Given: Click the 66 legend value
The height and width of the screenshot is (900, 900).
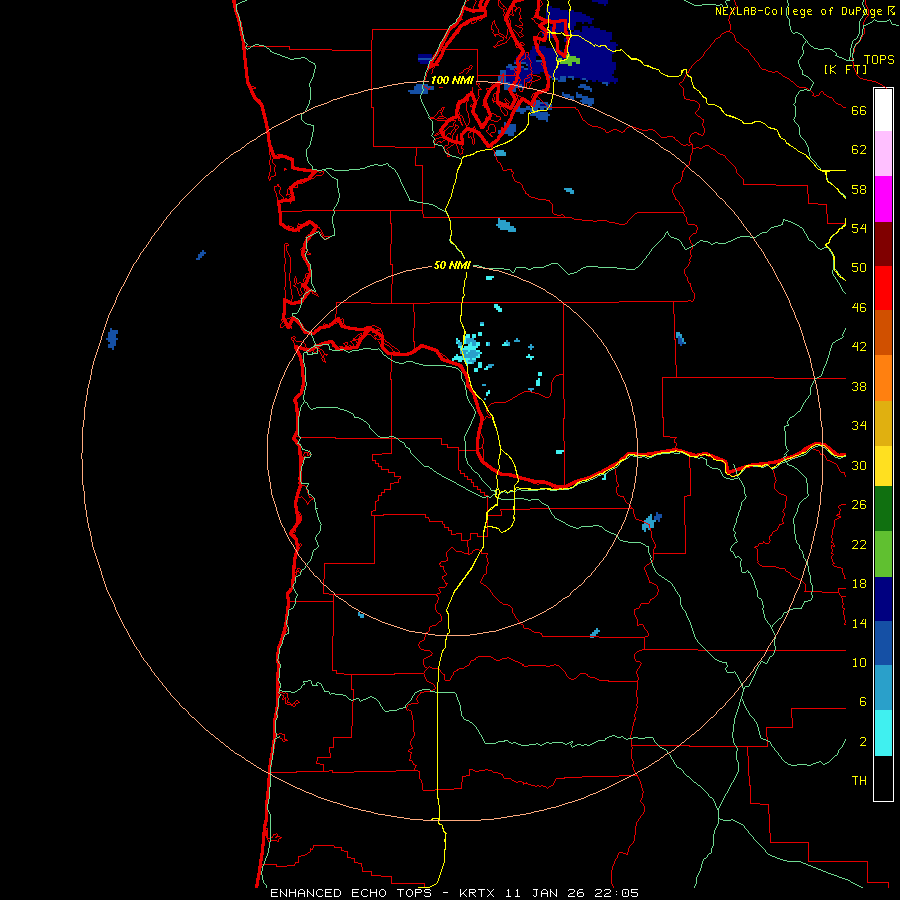Looking at the screenshot, I should click(859, 110).
